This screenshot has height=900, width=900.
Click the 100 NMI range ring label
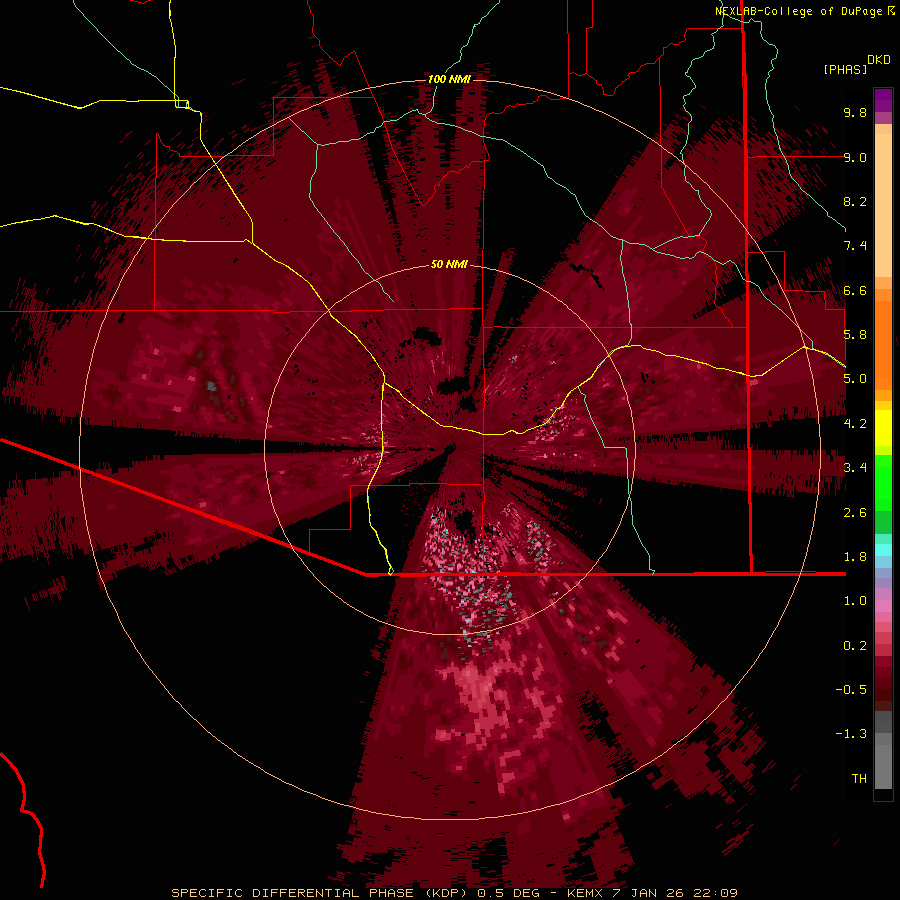tap(449, 79)
